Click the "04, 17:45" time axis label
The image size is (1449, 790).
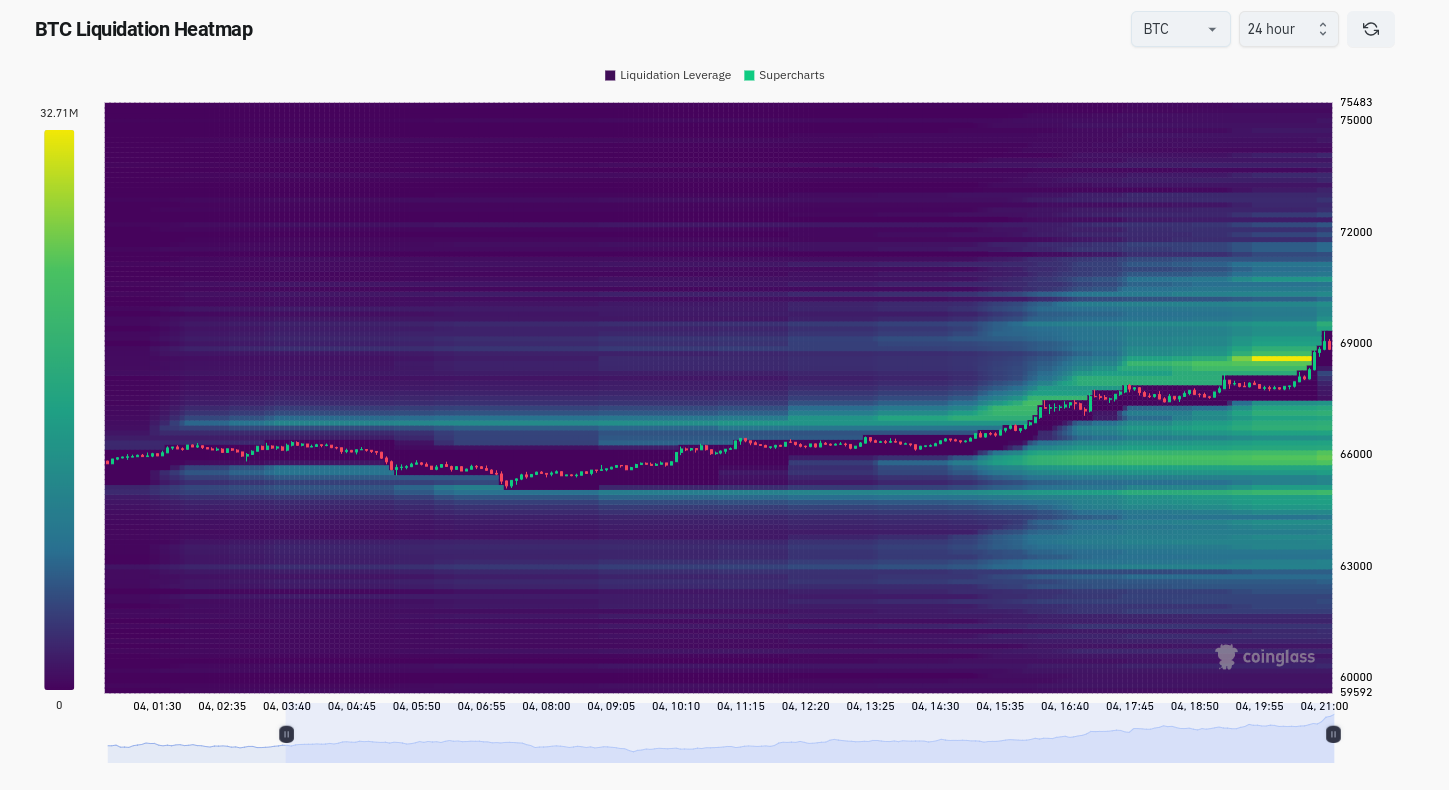point(1130,706)
